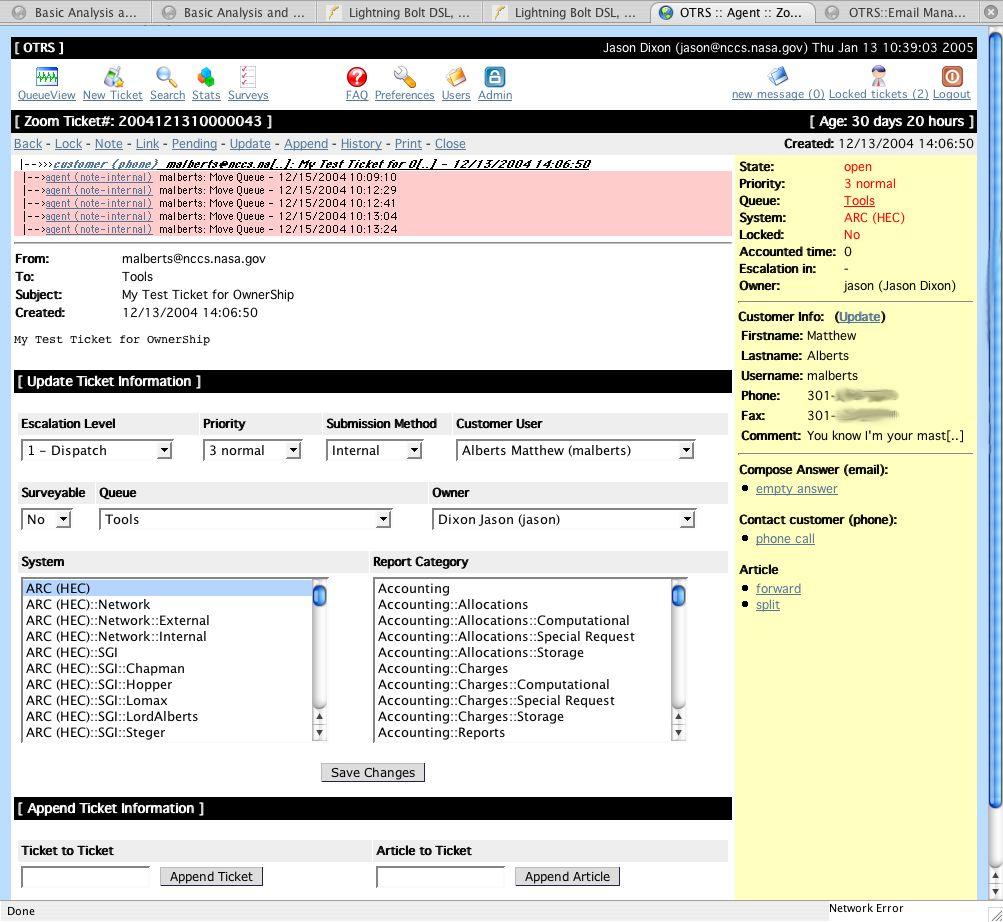Click the Report Category scrollbar thumb
Viewport: 1003px width, 922px height.
[678, 595]
